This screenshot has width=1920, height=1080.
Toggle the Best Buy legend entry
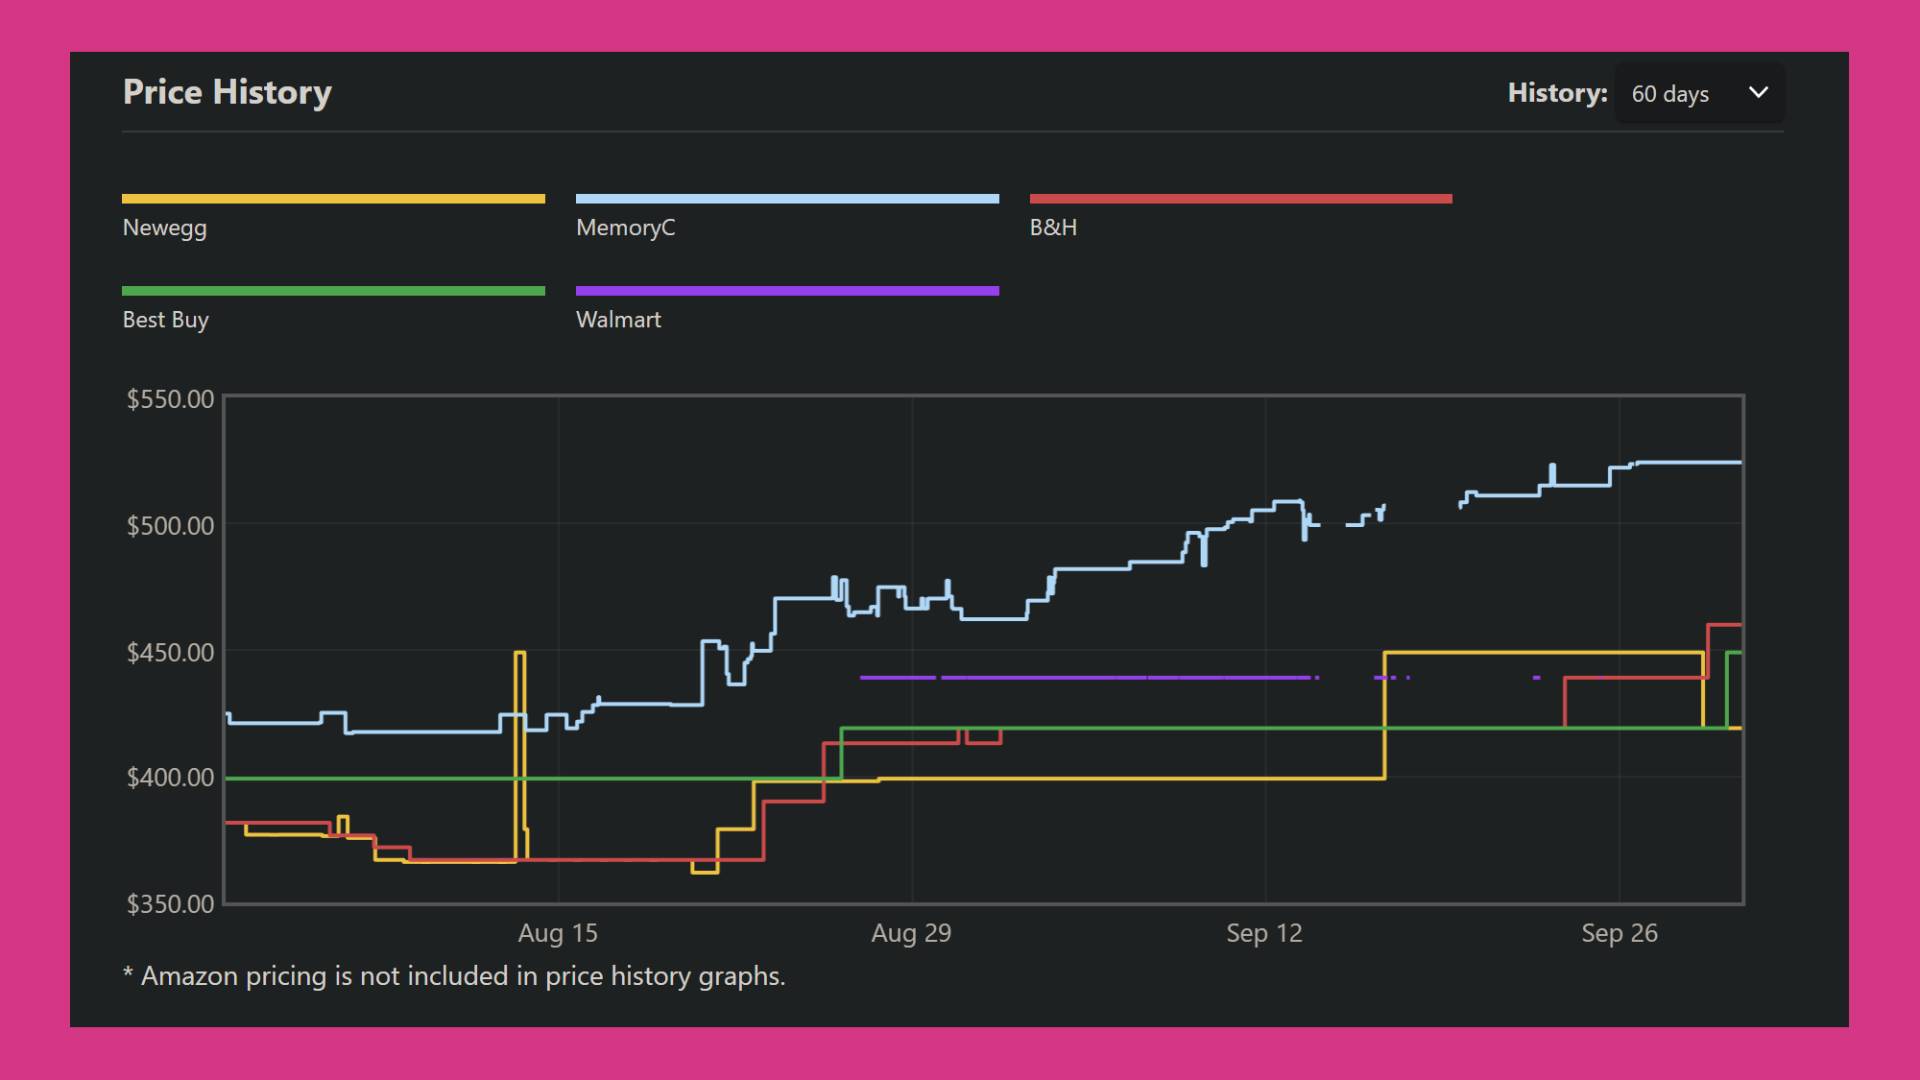[x=333, y=309]
